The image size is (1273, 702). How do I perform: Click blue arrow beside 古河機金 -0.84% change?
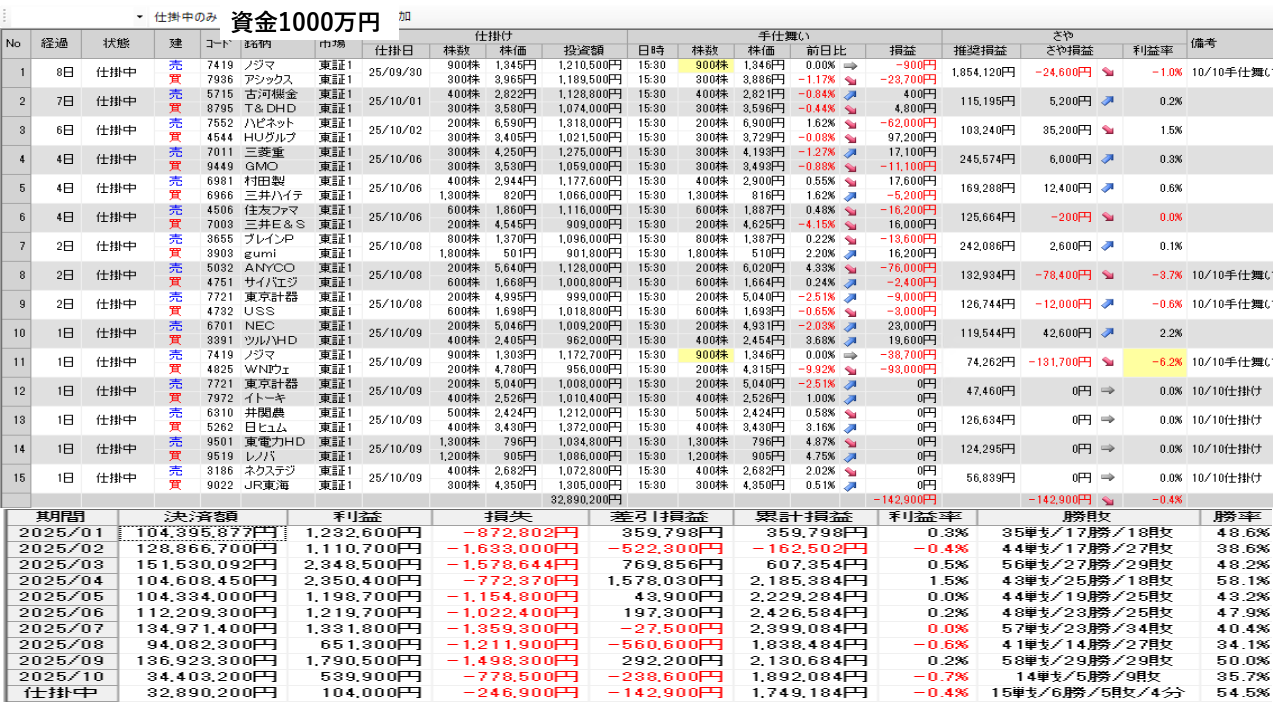pos(851,94)
